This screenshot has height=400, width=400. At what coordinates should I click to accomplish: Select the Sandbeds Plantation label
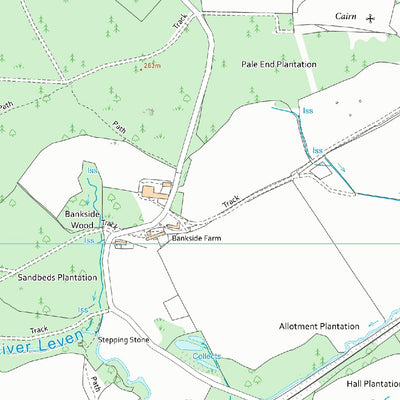tap(57, 277)
